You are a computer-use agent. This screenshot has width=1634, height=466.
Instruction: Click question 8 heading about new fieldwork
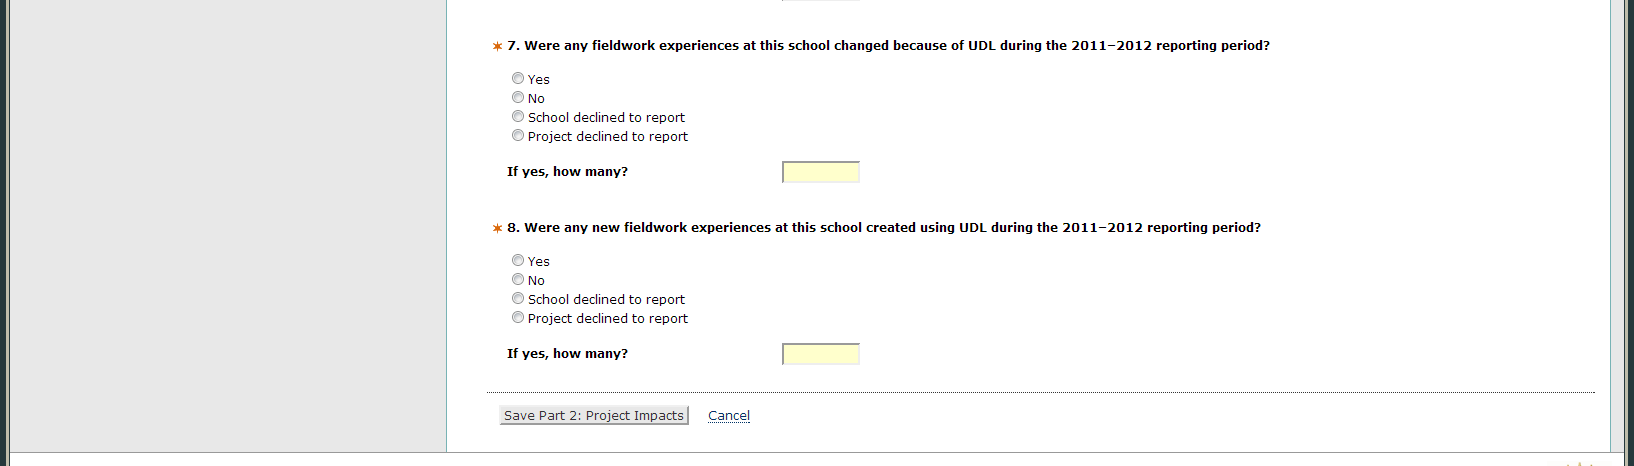click(x=884, y=228)
